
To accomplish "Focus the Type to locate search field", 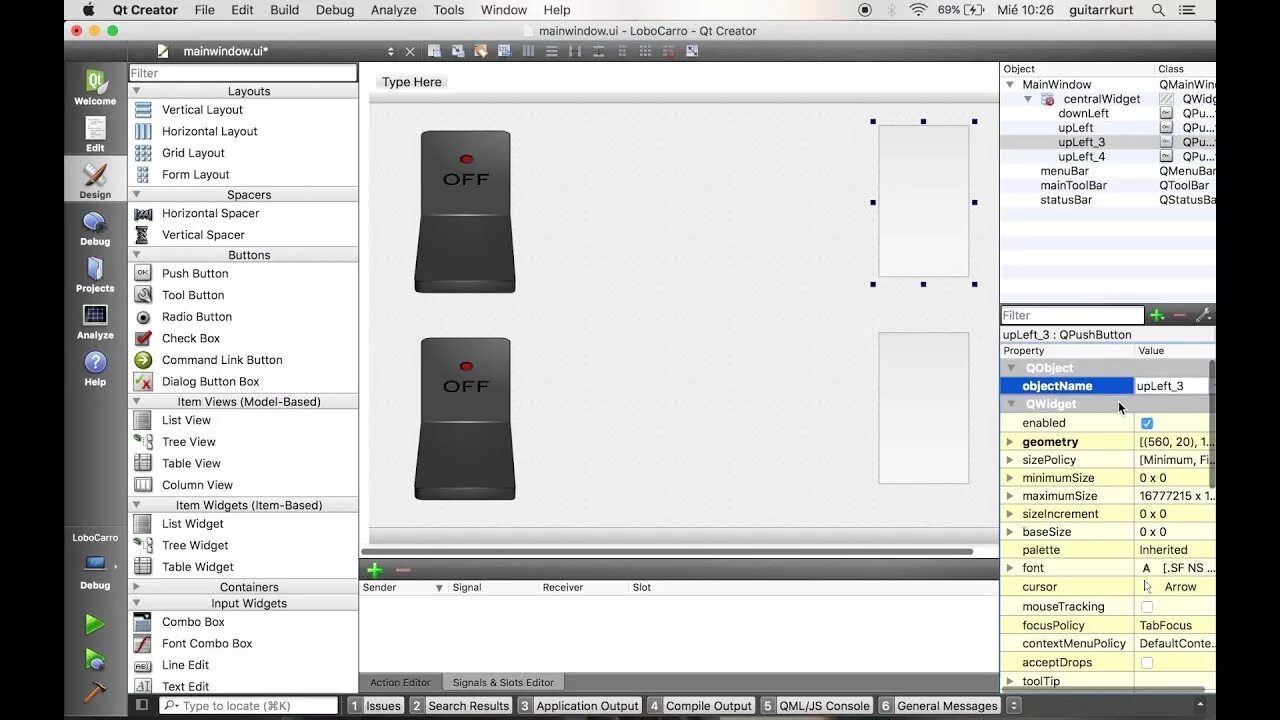I will click(x=249, y=706).
